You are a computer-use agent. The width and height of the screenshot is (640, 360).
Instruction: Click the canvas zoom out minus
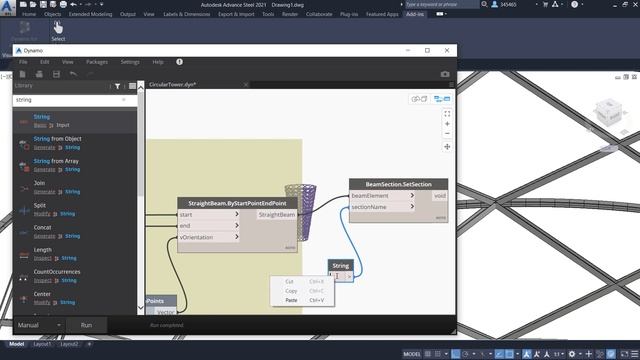pos(447,133)
